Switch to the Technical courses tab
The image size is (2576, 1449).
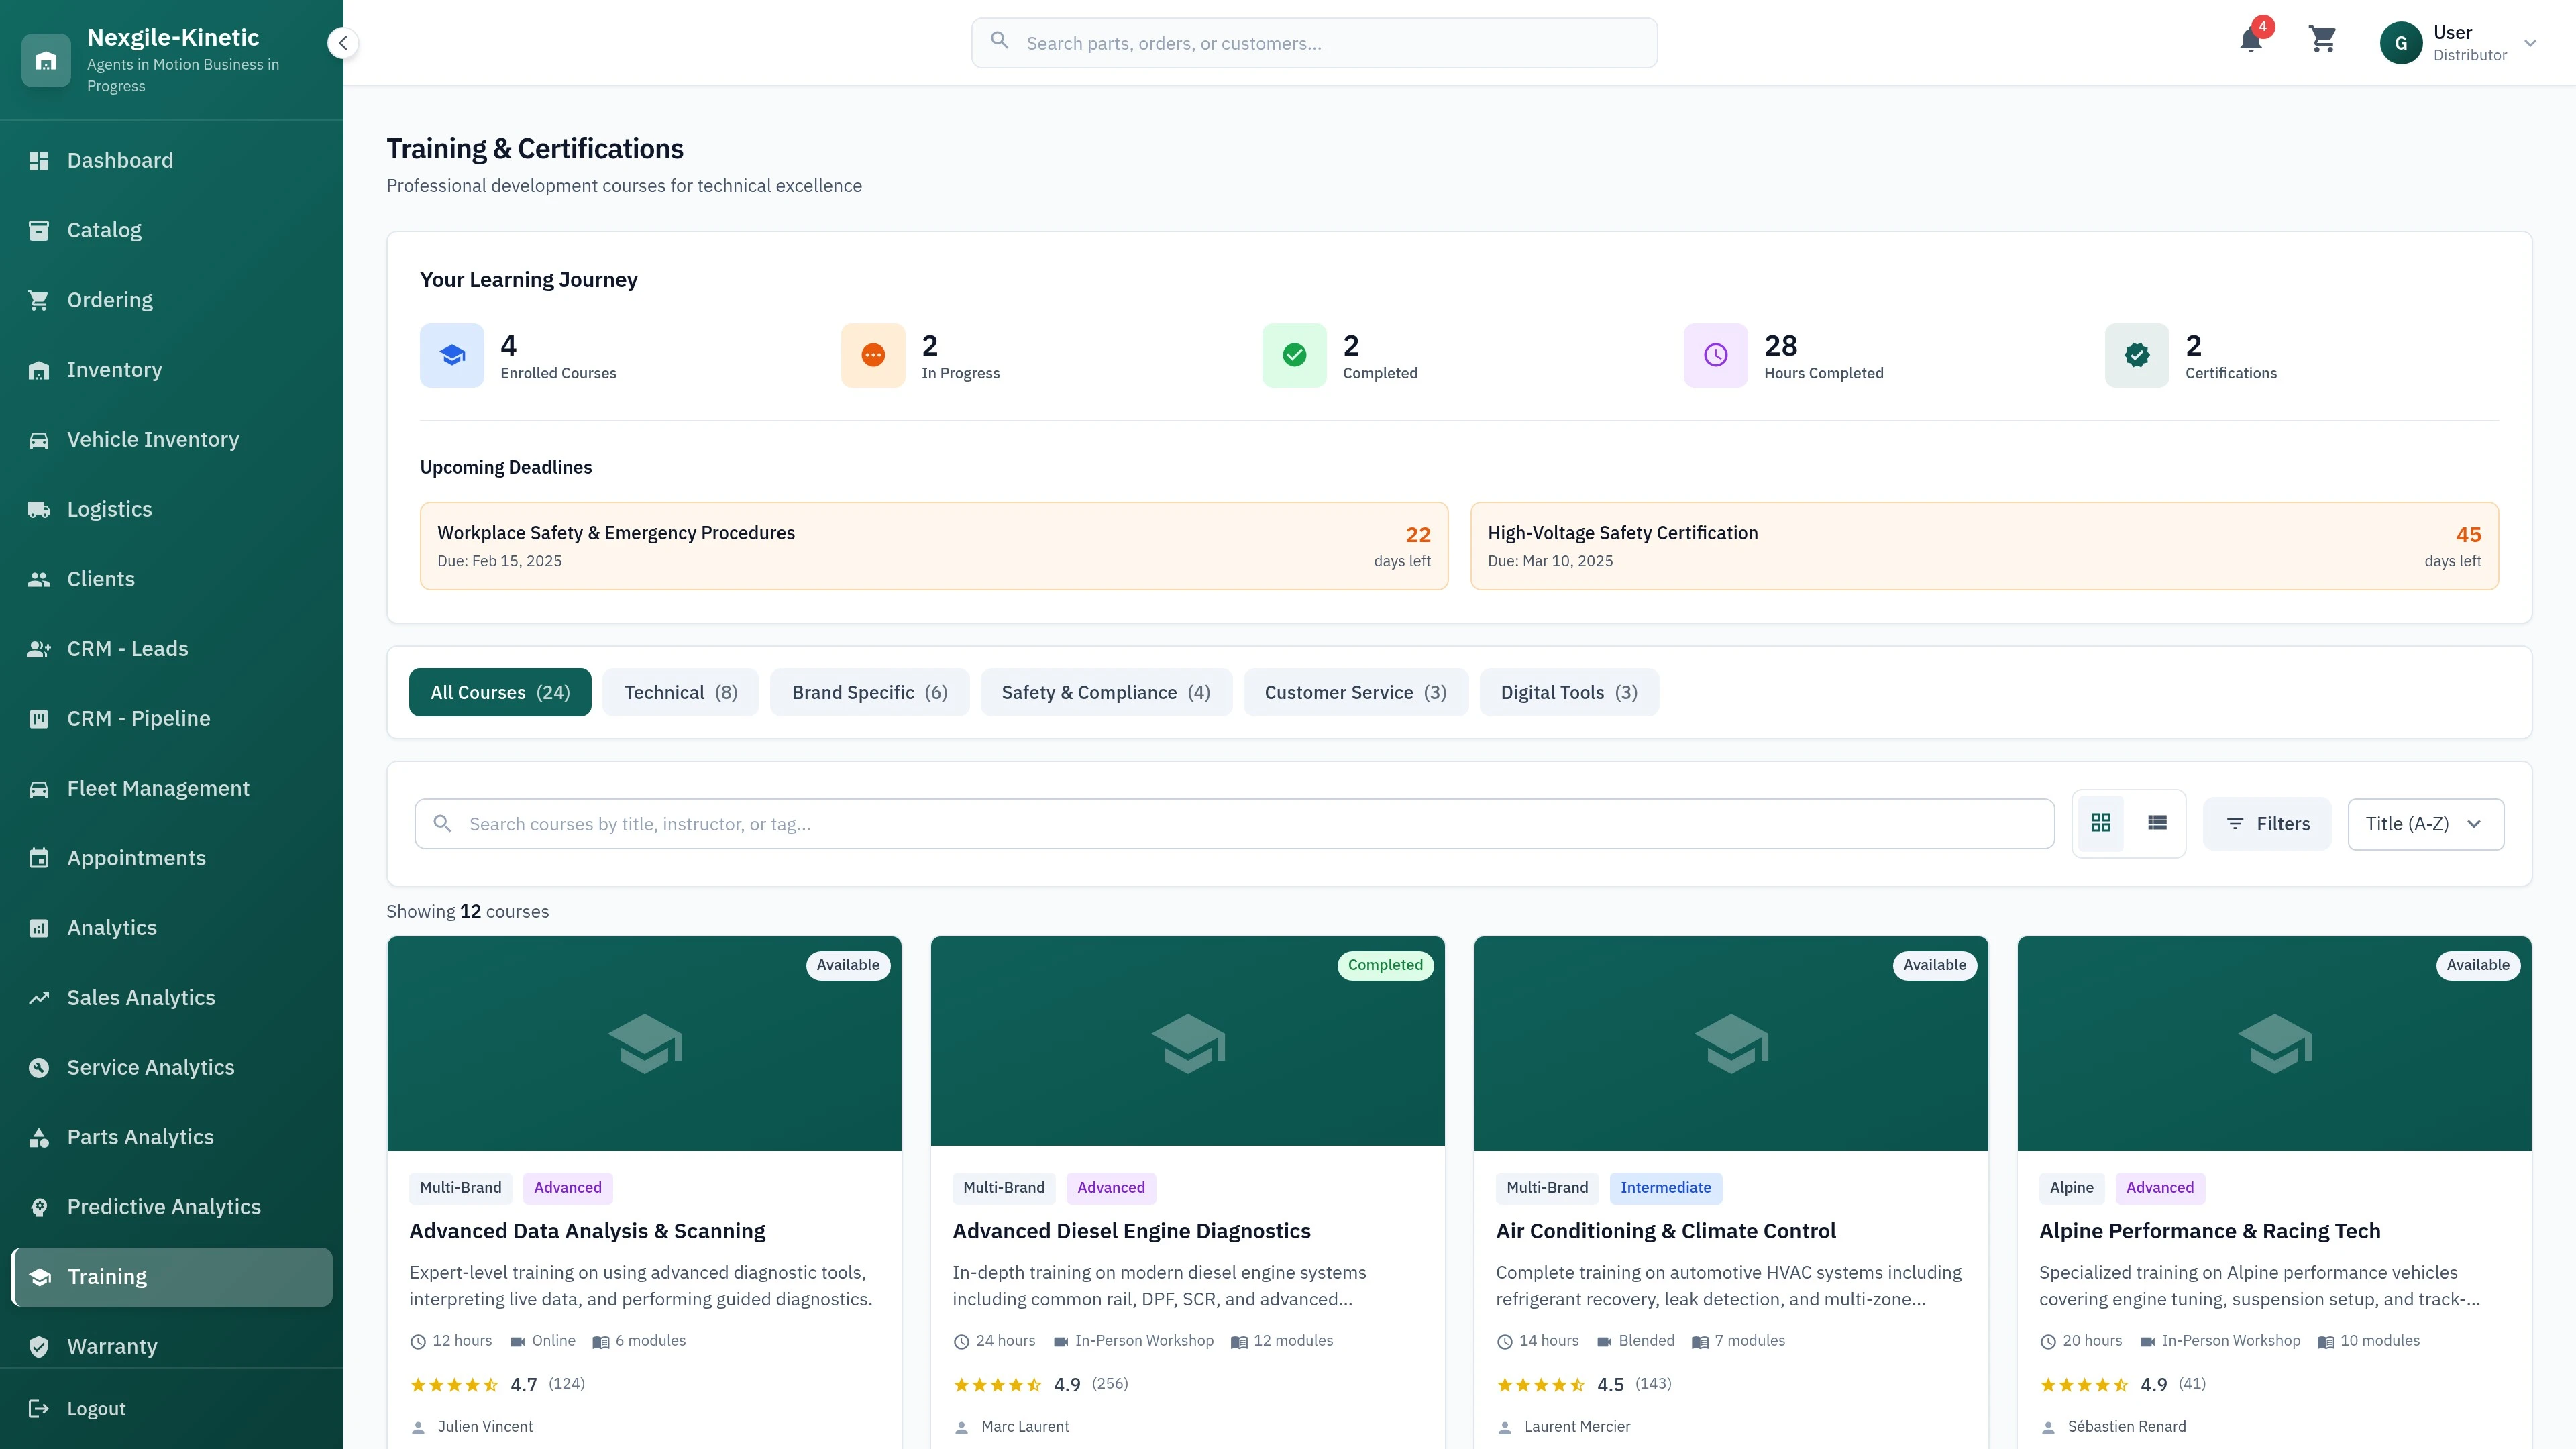[x=680, y=692]
